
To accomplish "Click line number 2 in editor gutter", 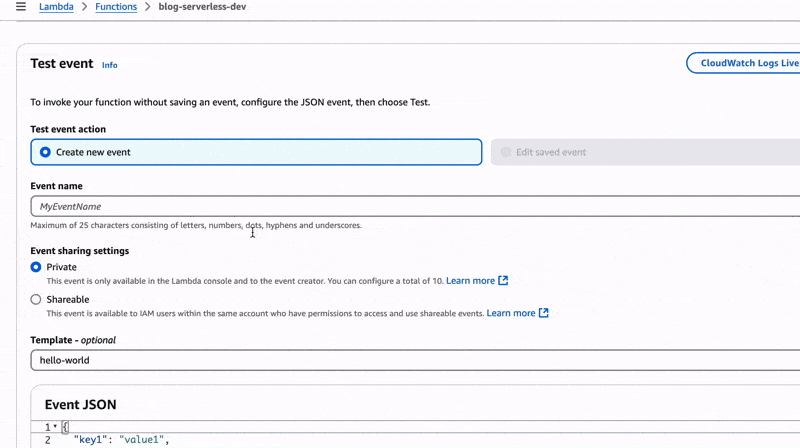I will [x=47, y=440].
